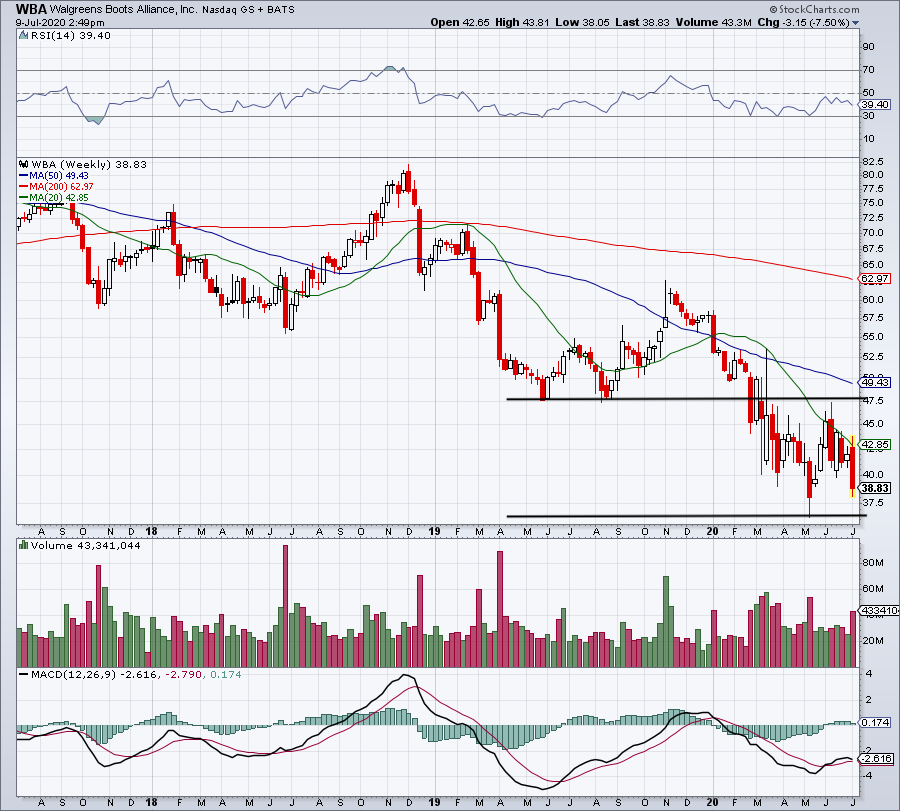The width and height of the screenshot is (900, 811).
Task: Click the 0.174 MACD histogram tag
Action: [876, 723]
